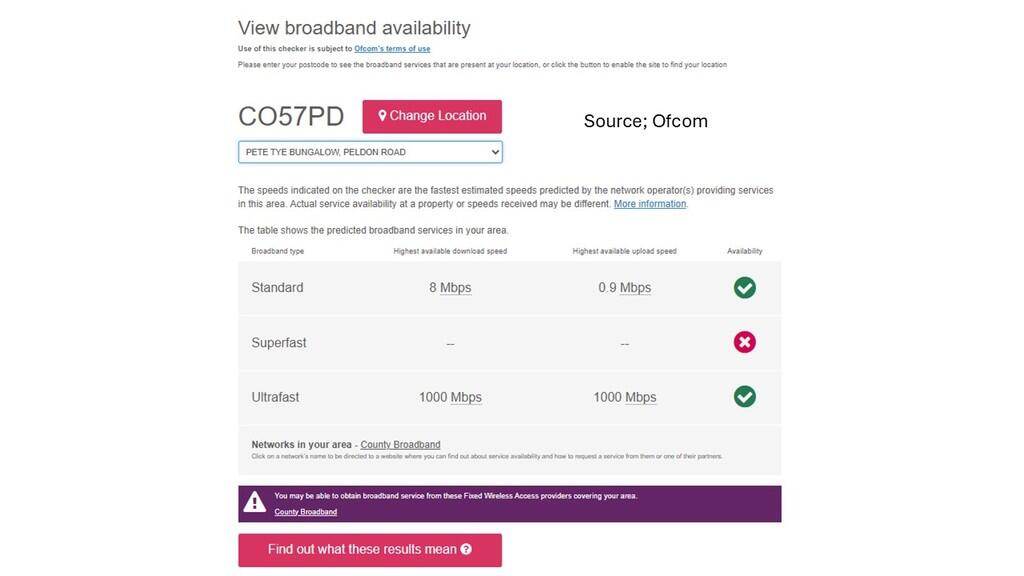Open County Broadband link in purple banner
Image resolution: width=1024 pixels, height=576 pixels.
(x=305, y=512)
